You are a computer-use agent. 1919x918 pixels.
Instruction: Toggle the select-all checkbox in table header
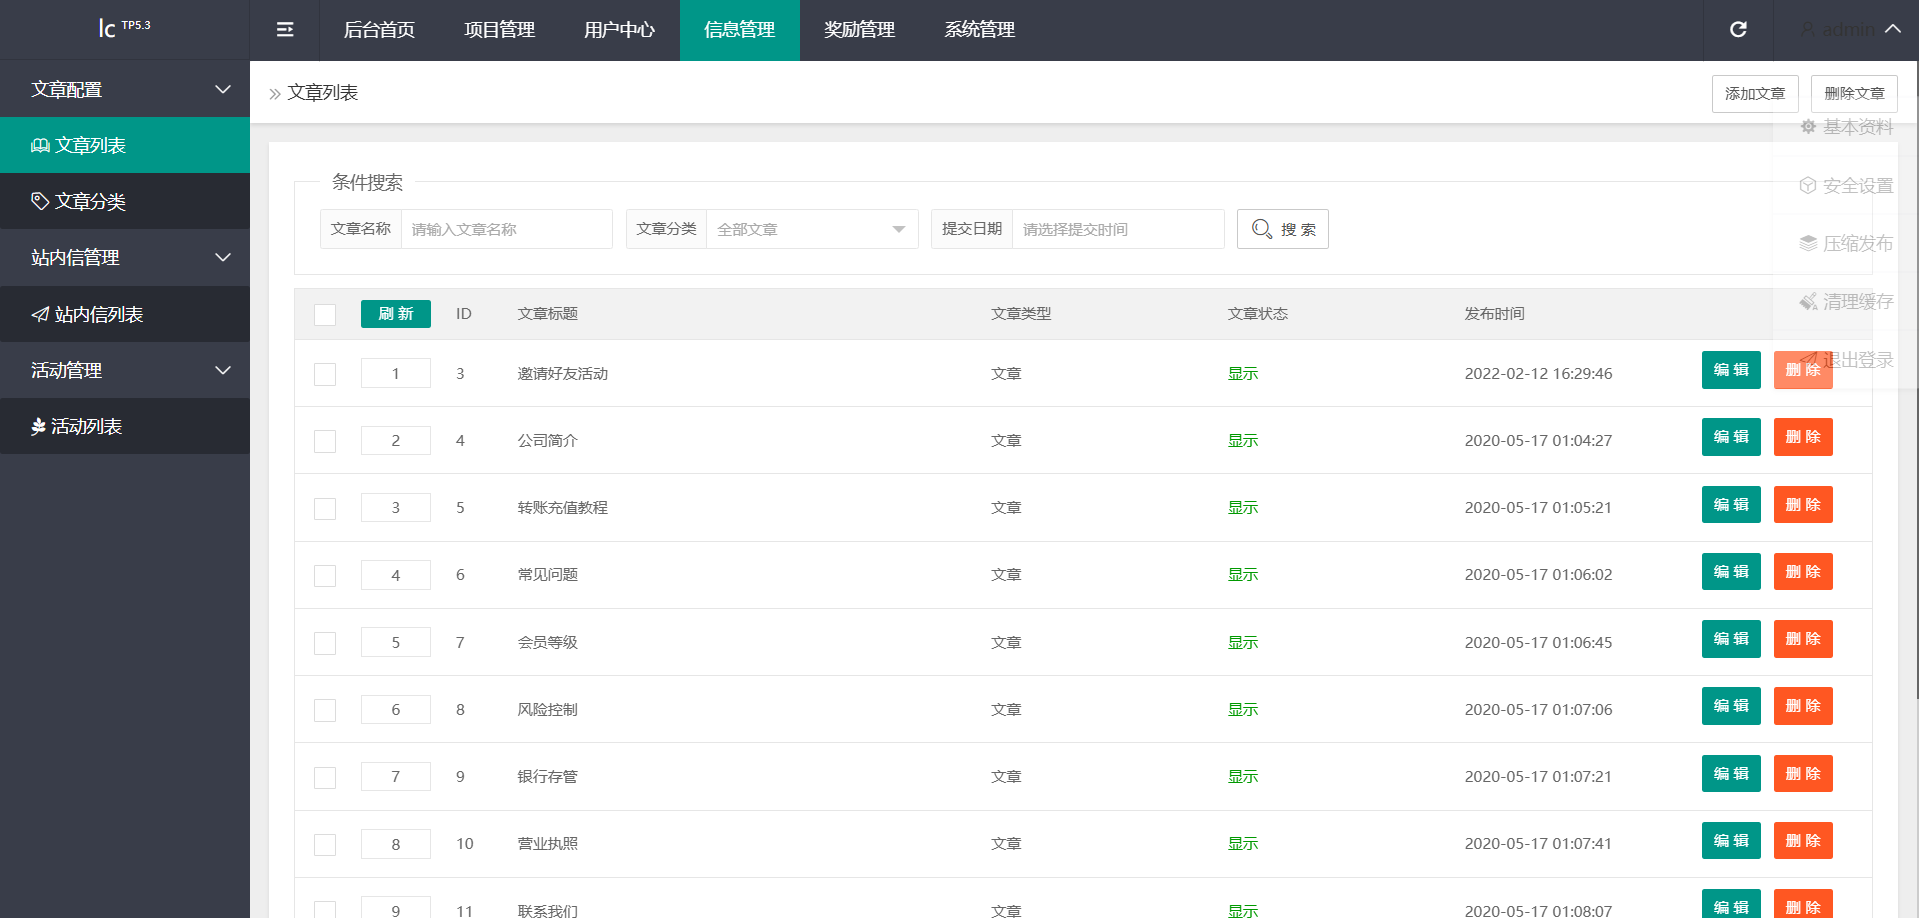tap(325, 314)
